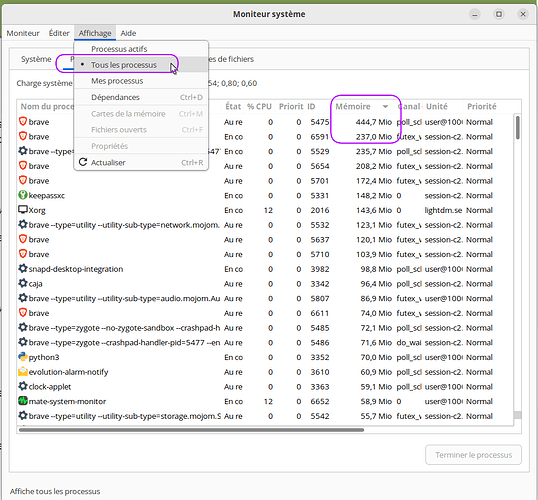
Task: Click the gear icon next to caja
Action: [x=23, y=283]
